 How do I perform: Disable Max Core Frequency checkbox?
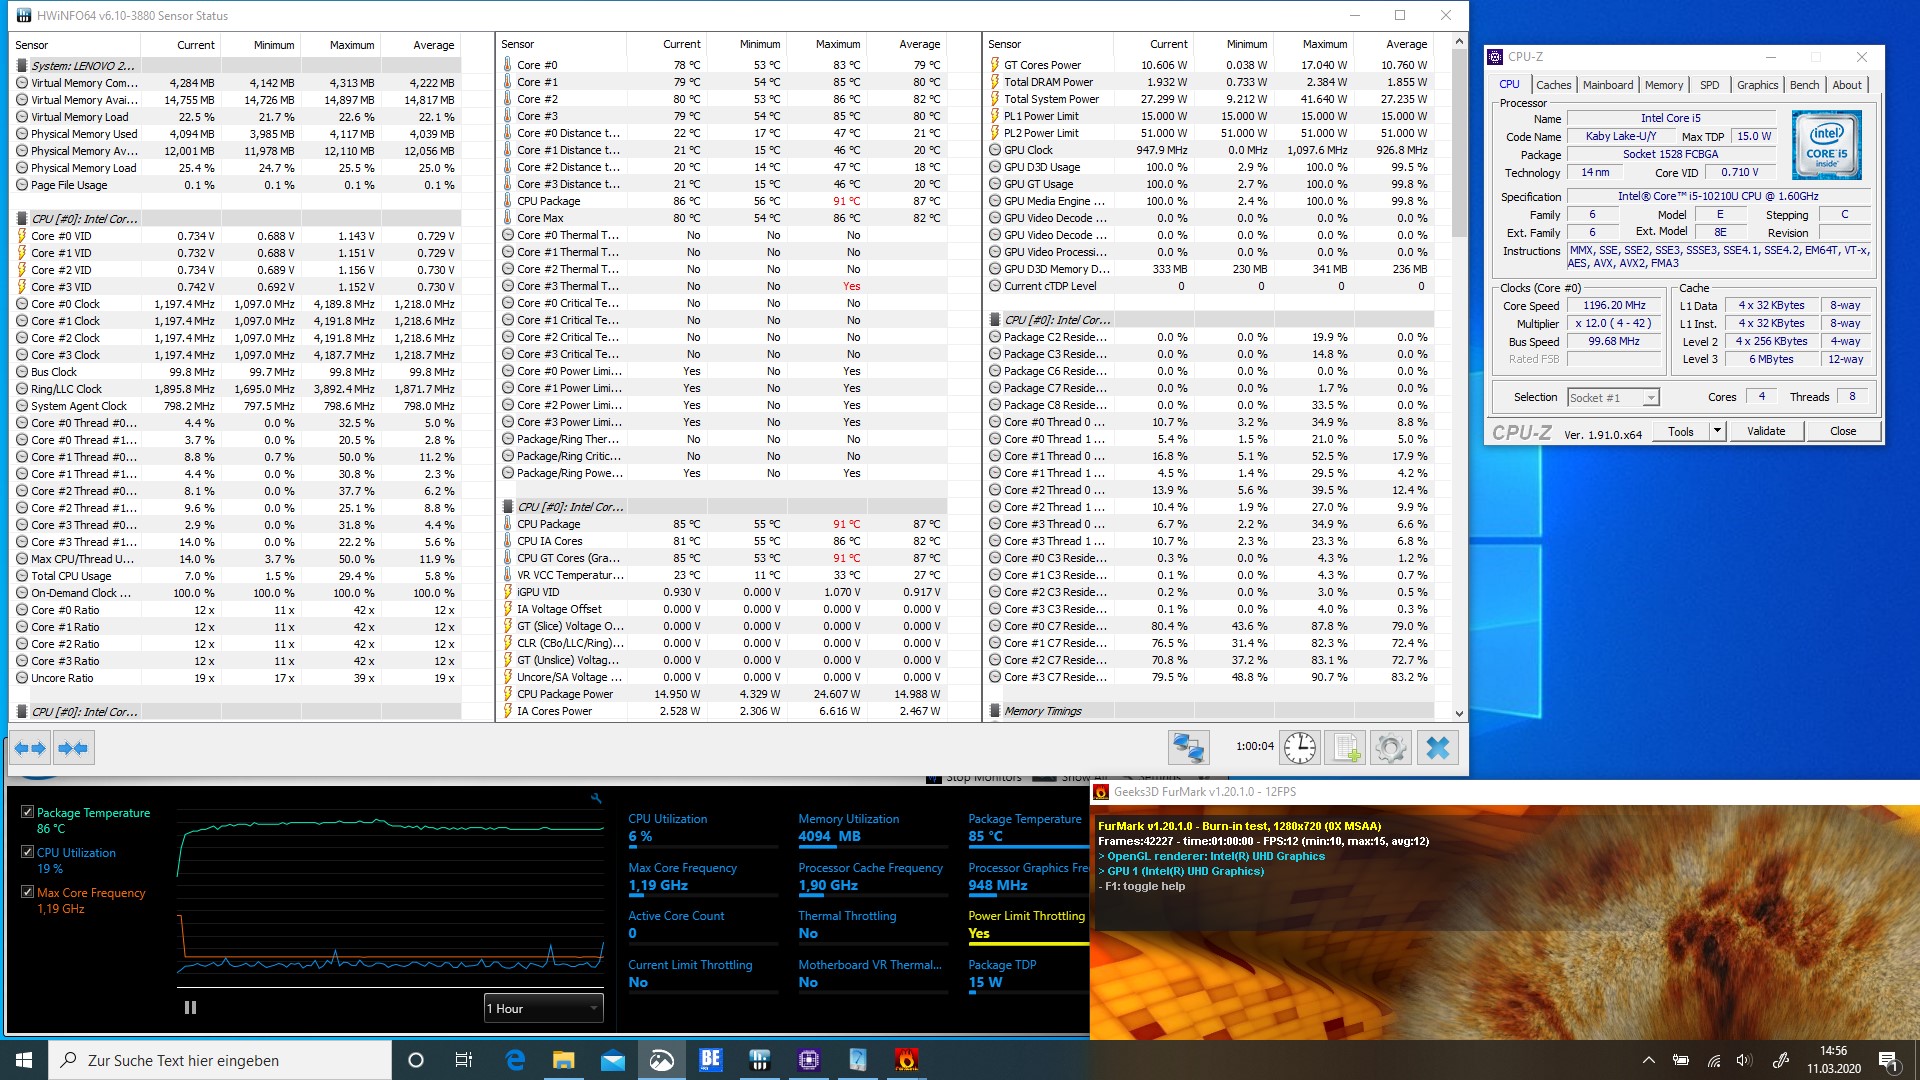coord(28,892)
